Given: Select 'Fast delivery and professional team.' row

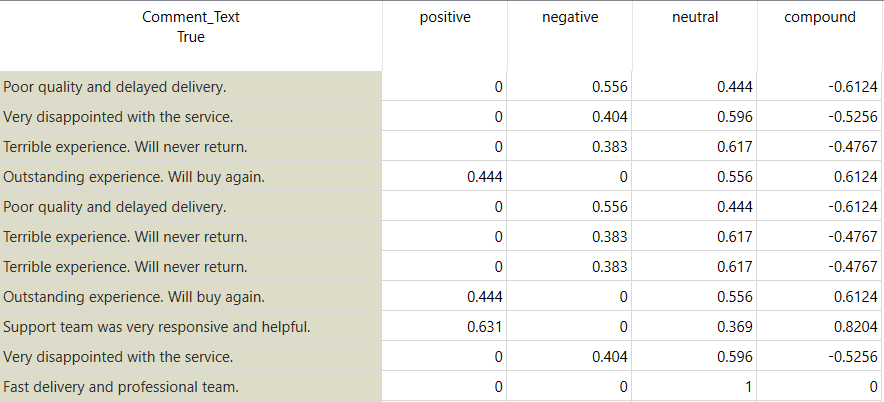Looking at the screenshot, I should coord(121,387).
